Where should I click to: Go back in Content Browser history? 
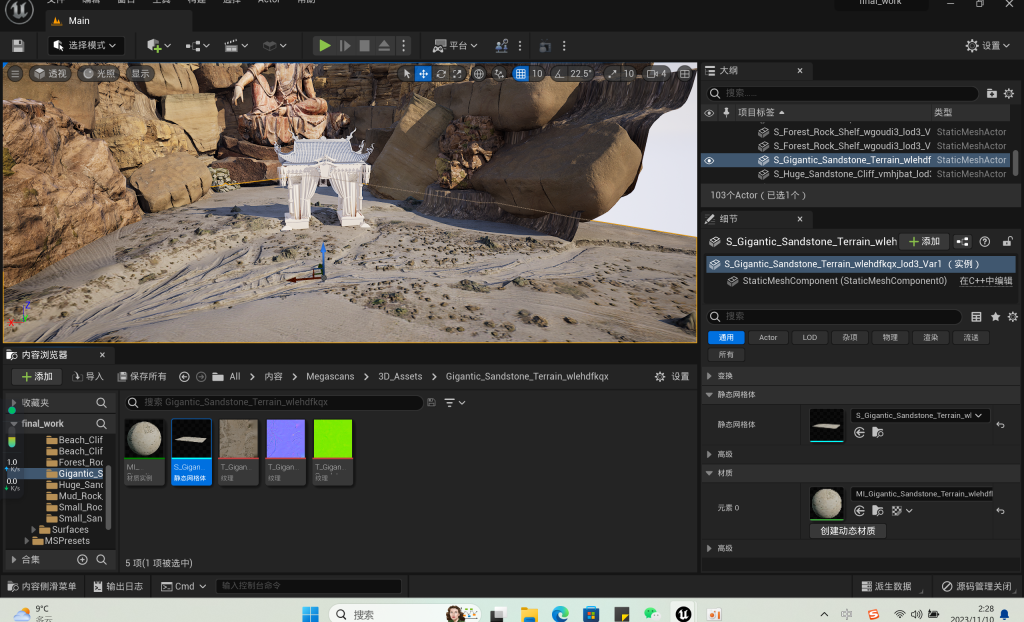[184, 377]
